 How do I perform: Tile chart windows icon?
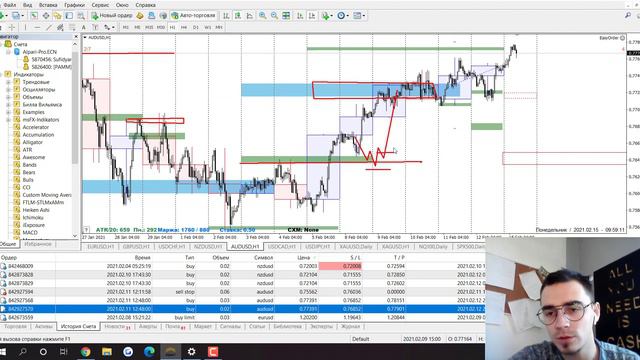pyautogui.click(x=286, y=16)
